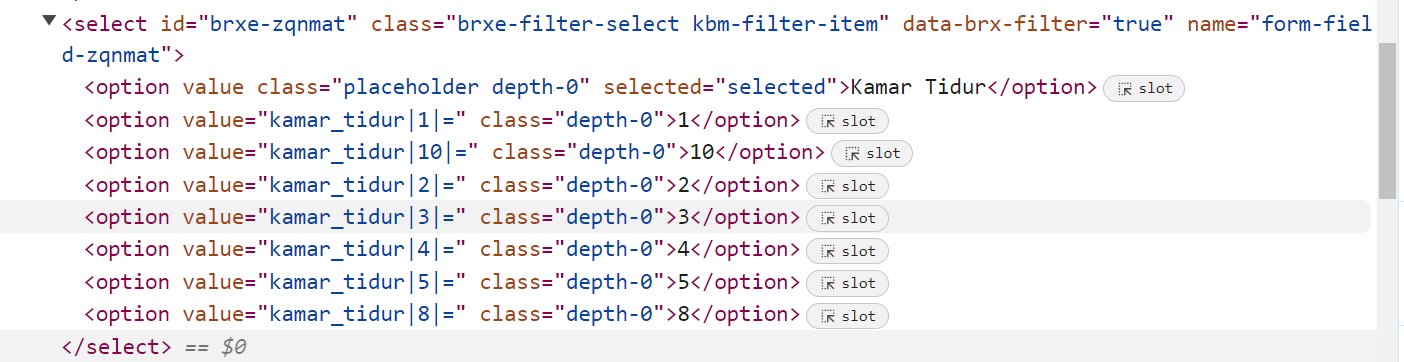This screenshot has width=1404, height=362.
Task: Reveal slot for the option with value 1
Action: [x=847, y=121]
